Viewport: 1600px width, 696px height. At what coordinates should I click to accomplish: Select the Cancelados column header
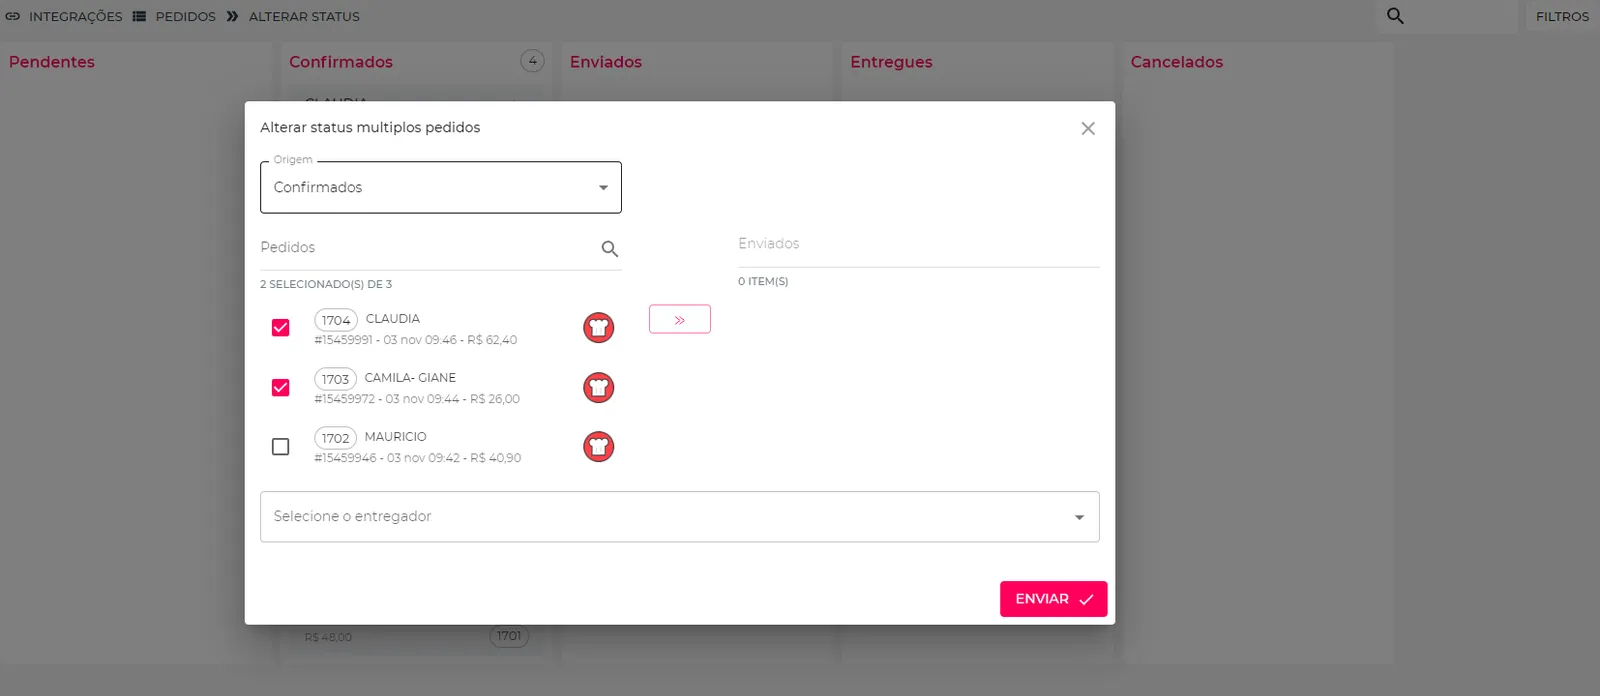pos(1177,62)
